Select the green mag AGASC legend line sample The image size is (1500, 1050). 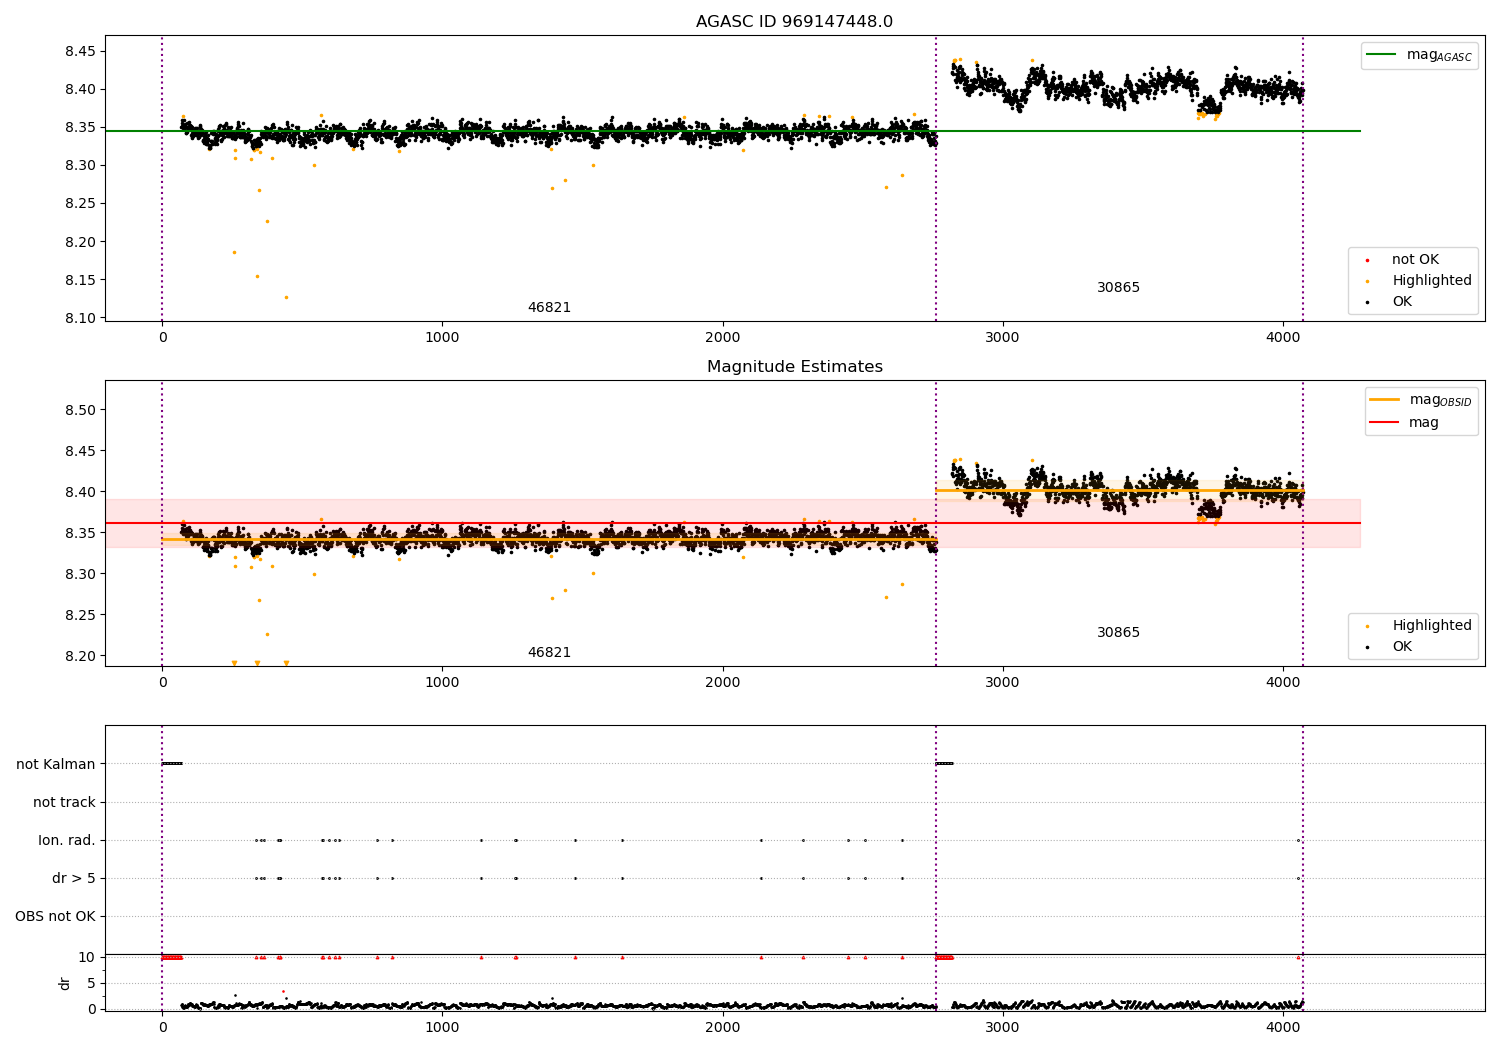[1383, 55]
